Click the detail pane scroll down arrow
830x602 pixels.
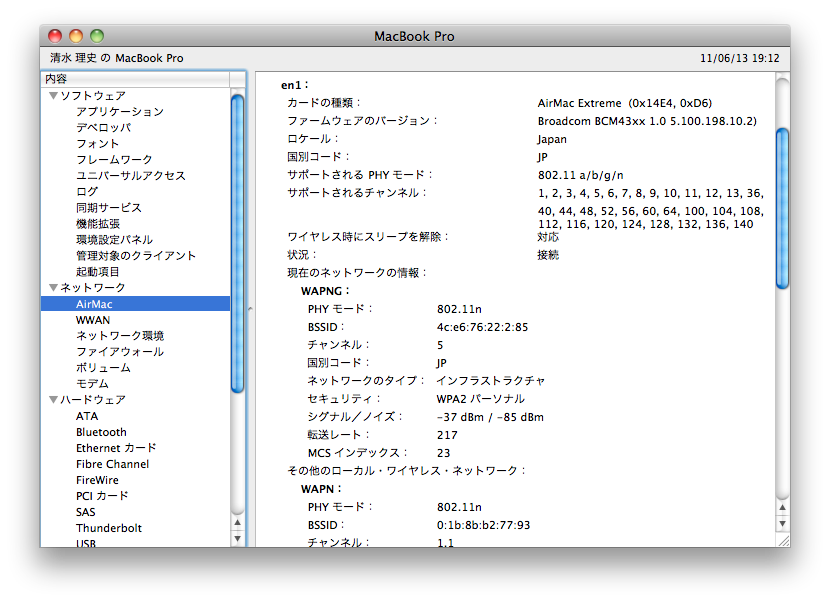(x=782, y=524)
